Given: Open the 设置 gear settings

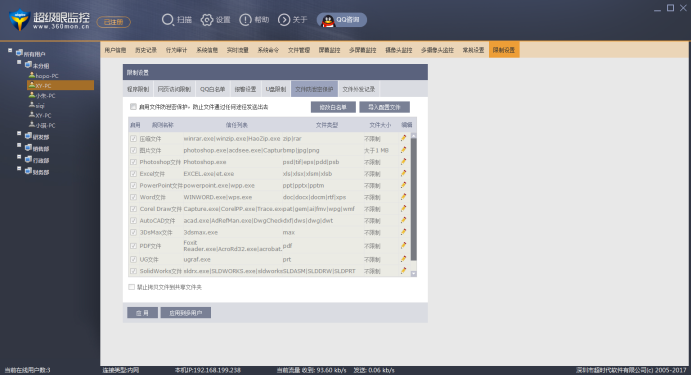Looking at the screenshot, I should pyautogui.click(x=215, y=20).
